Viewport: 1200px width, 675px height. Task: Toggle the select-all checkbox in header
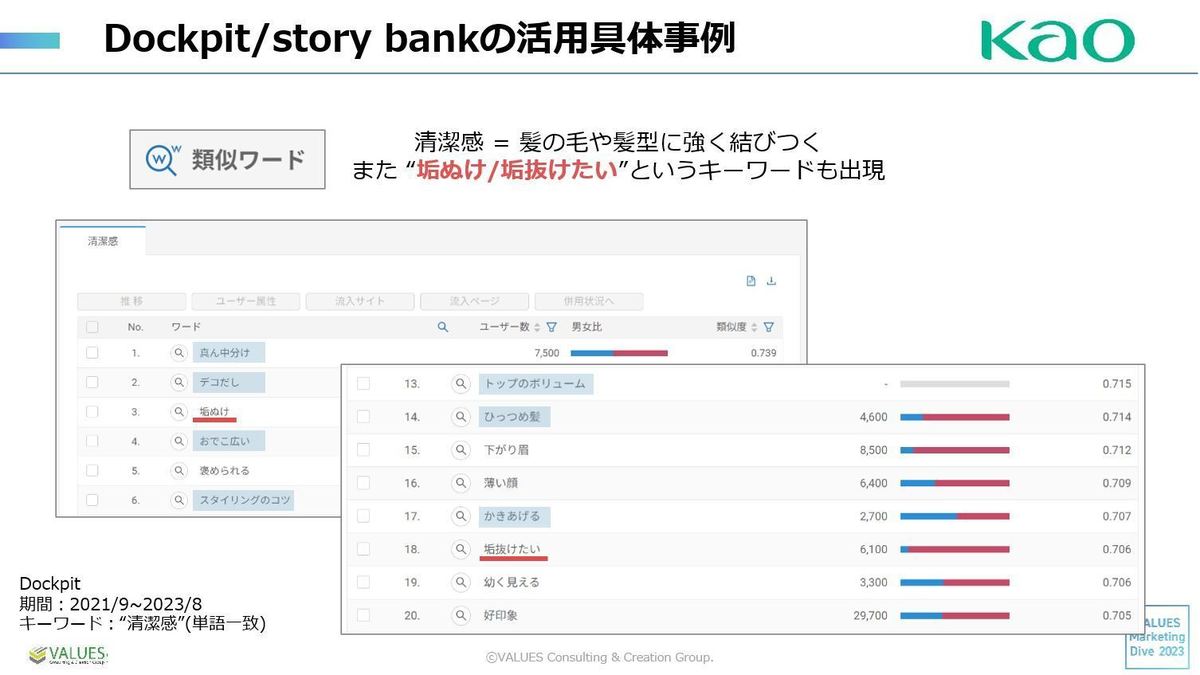coord(92,327)
